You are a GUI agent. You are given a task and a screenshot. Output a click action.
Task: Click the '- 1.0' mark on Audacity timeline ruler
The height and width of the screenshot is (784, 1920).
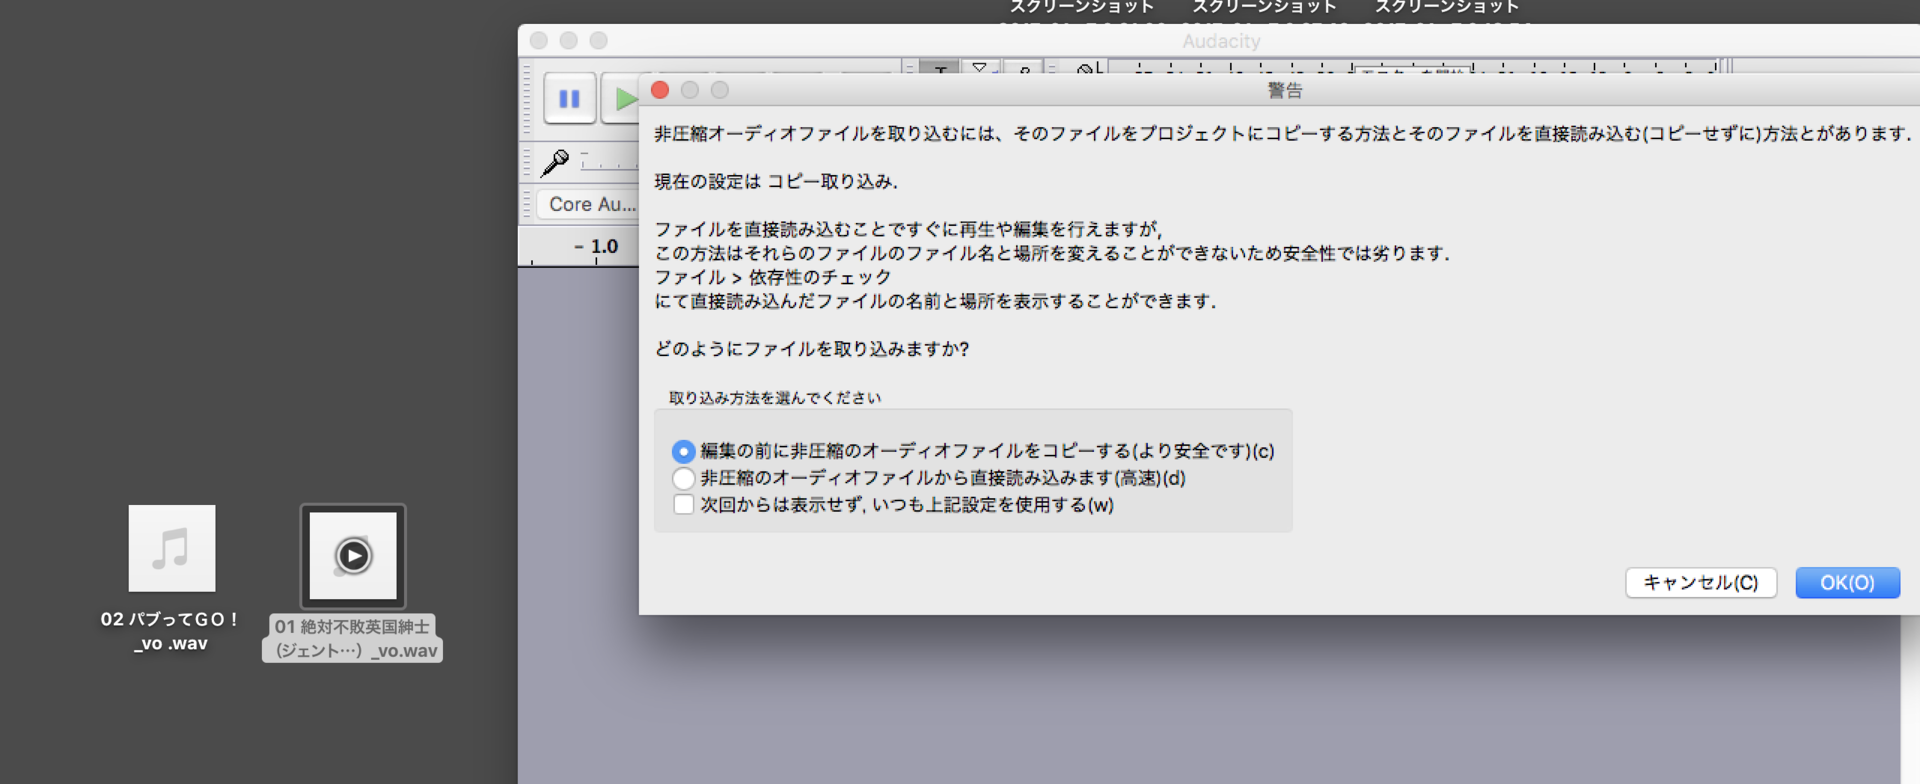[x=597, y=246]
